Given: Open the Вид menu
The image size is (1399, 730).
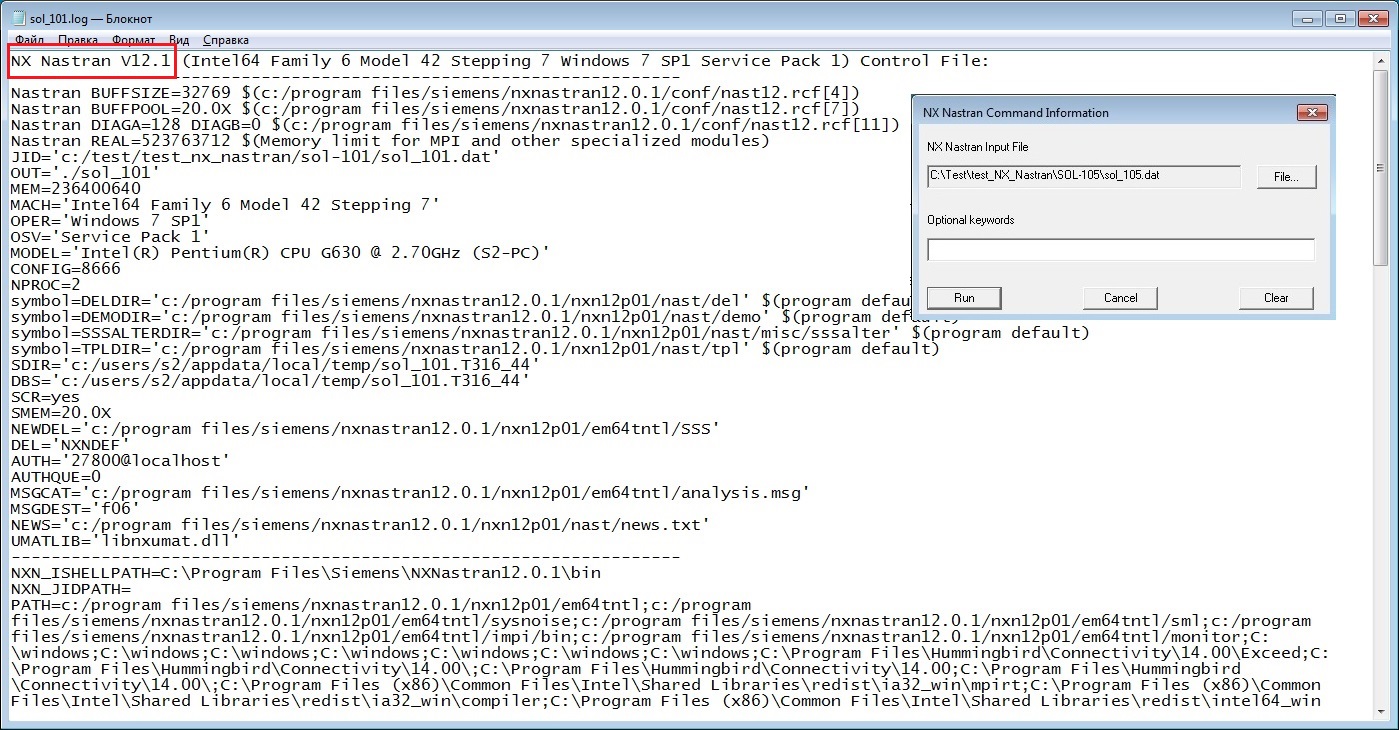Looking at the screenshot, I should [x=179, y=40].
